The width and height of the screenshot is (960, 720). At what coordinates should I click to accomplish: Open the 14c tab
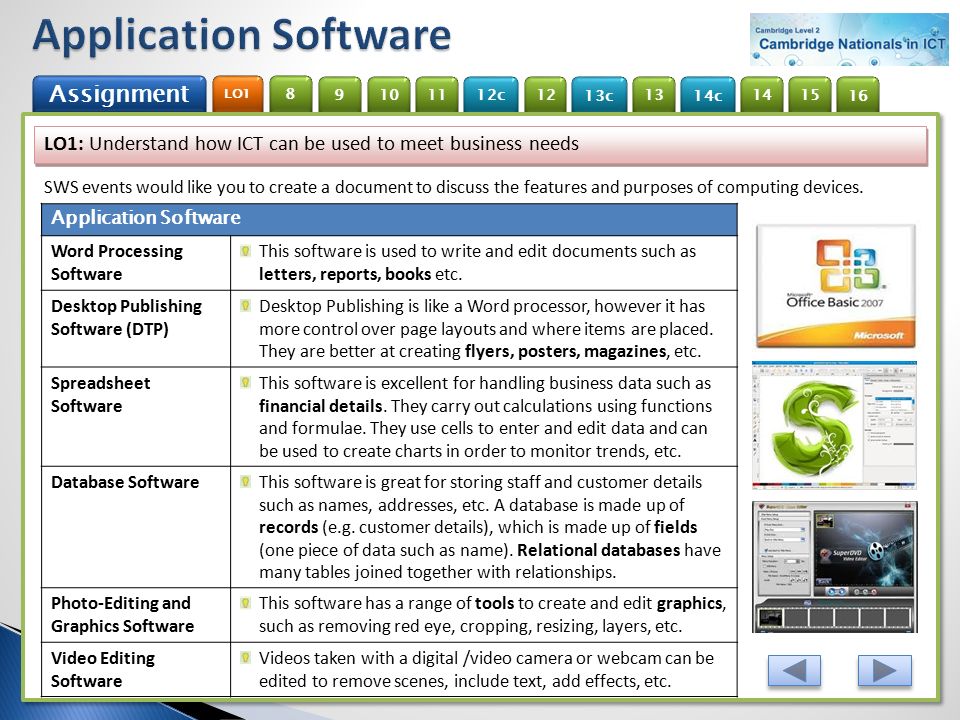point(708,94)
